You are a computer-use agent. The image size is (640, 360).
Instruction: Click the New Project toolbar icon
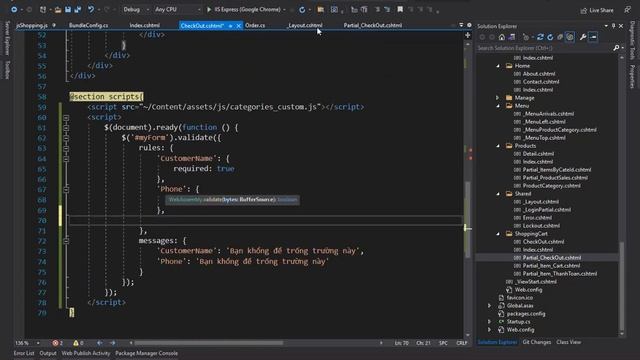(43, 9)
